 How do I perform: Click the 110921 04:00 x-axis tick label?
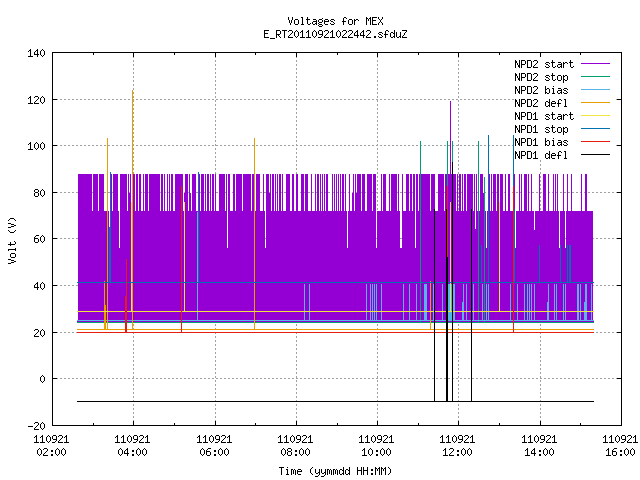pyautogui.click(x=132, y=446)
